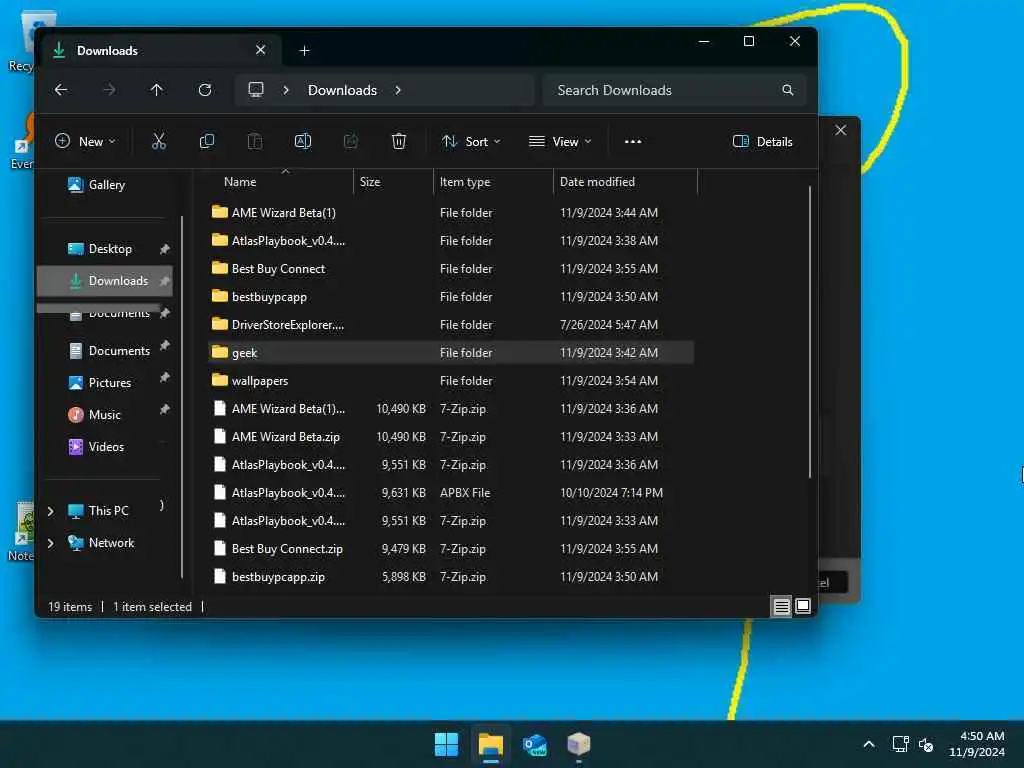Click the Network icon in the sidebar
Screen dimensions: 1024x768
pyautogui.click(x=76, y=543)
